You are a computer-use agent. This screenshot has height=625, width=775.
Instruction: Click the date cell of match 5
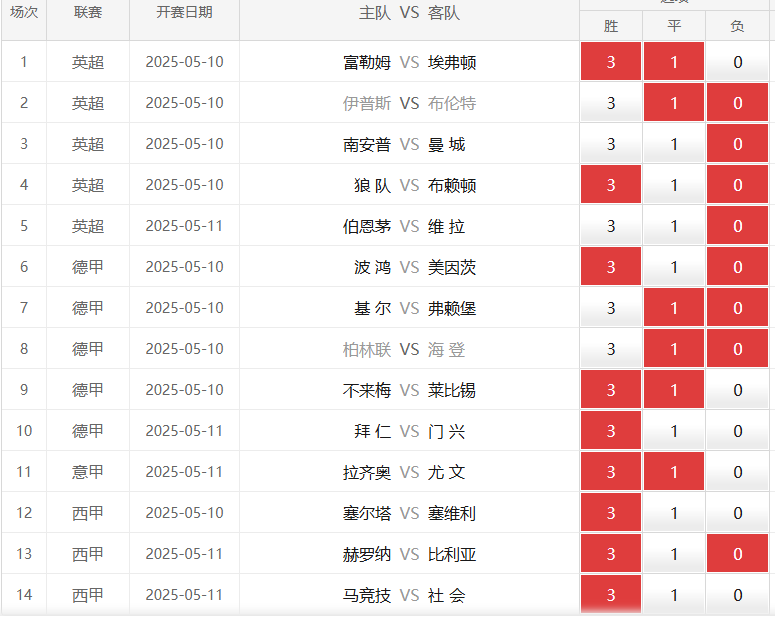coord(184,225)
